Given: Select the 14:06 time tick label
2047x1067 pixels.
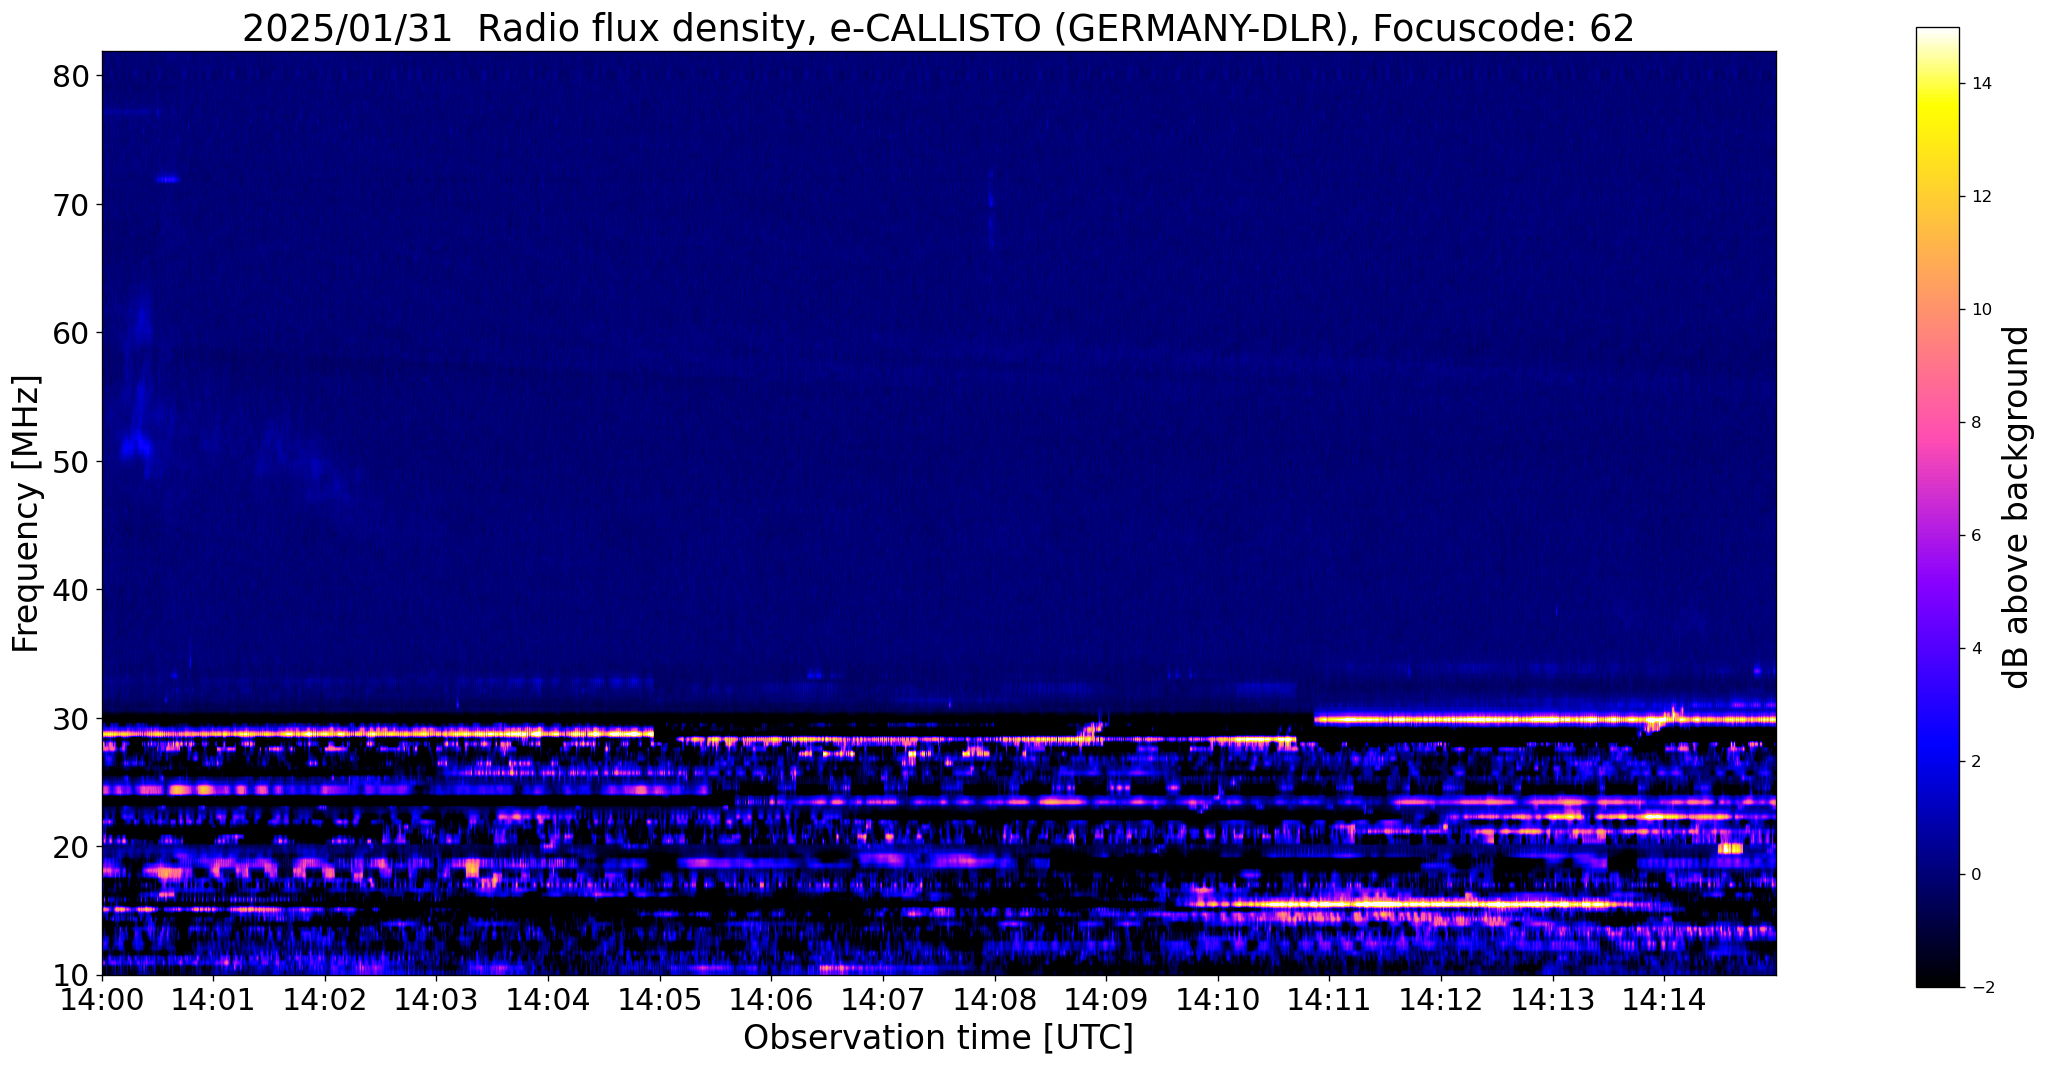Looking at the screenshot, I should click(771, 1001).
